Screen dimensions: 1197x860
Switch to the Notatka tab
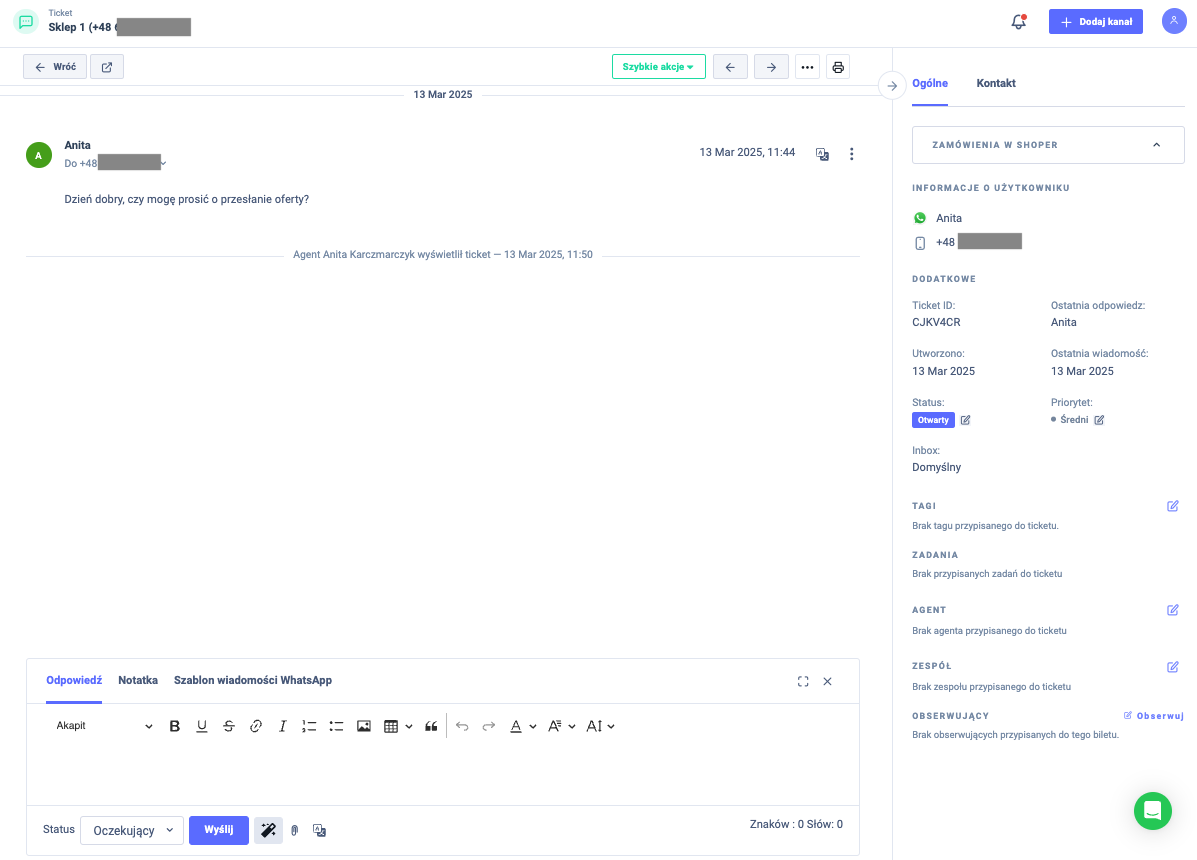[x=138, y=680]
